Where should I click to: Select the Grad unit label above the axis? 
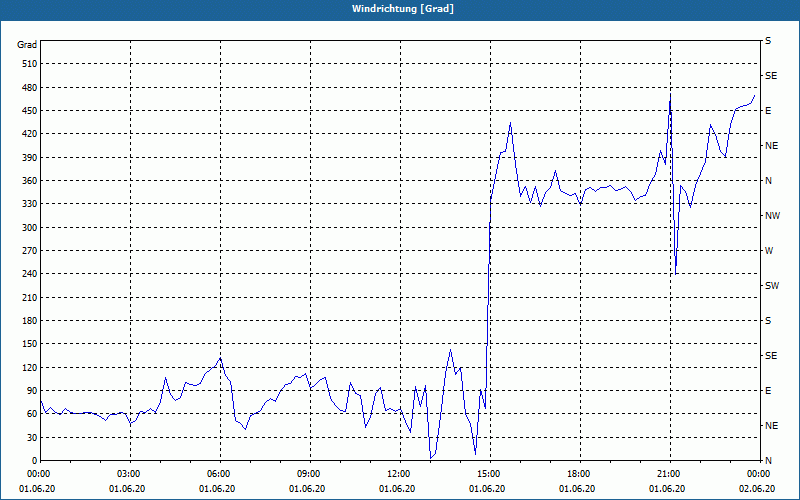point(27,45)
